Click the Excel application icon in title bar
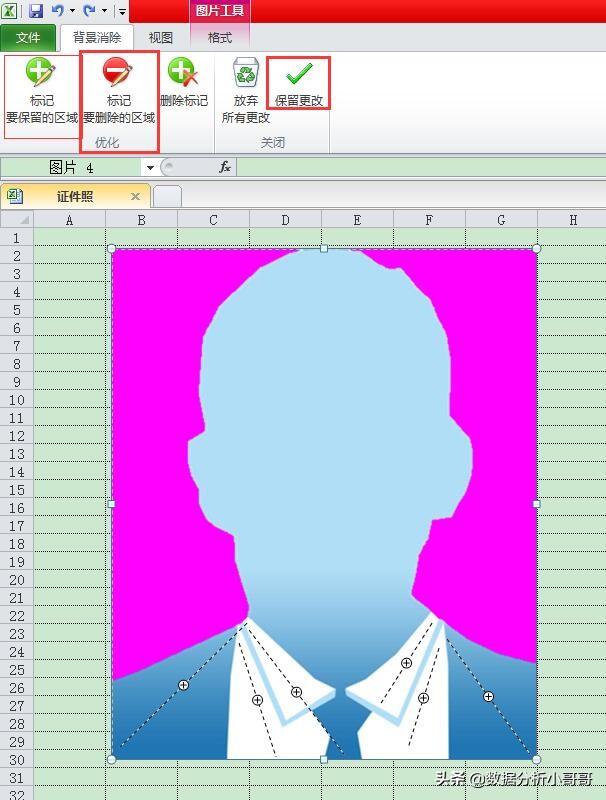Screen dimensions: 606x800 click(9, 10)
